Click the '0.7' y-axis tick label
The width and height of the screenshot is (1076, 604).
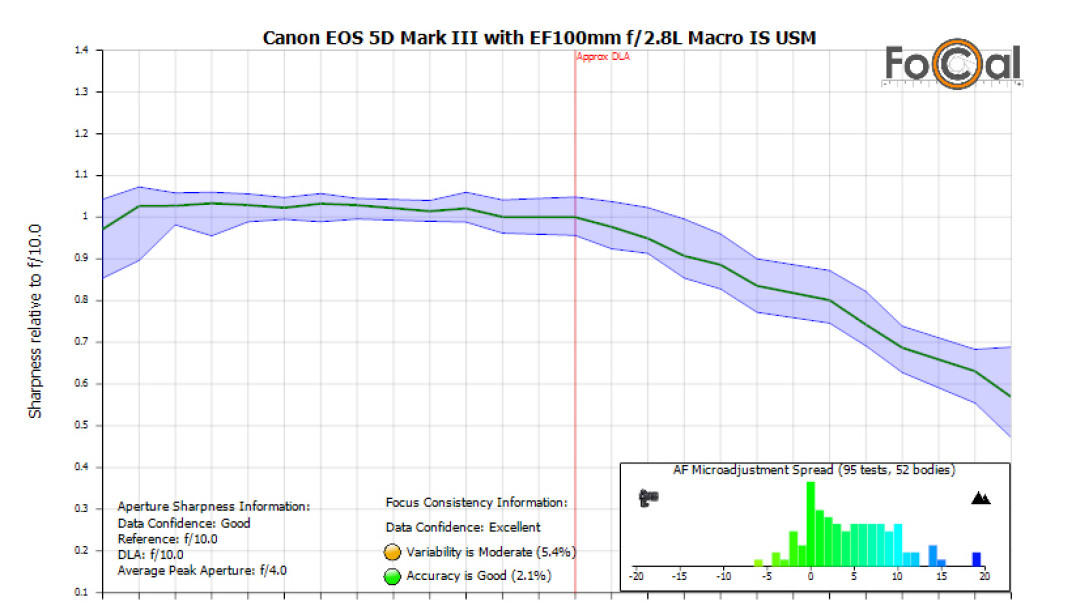point(81,342)
